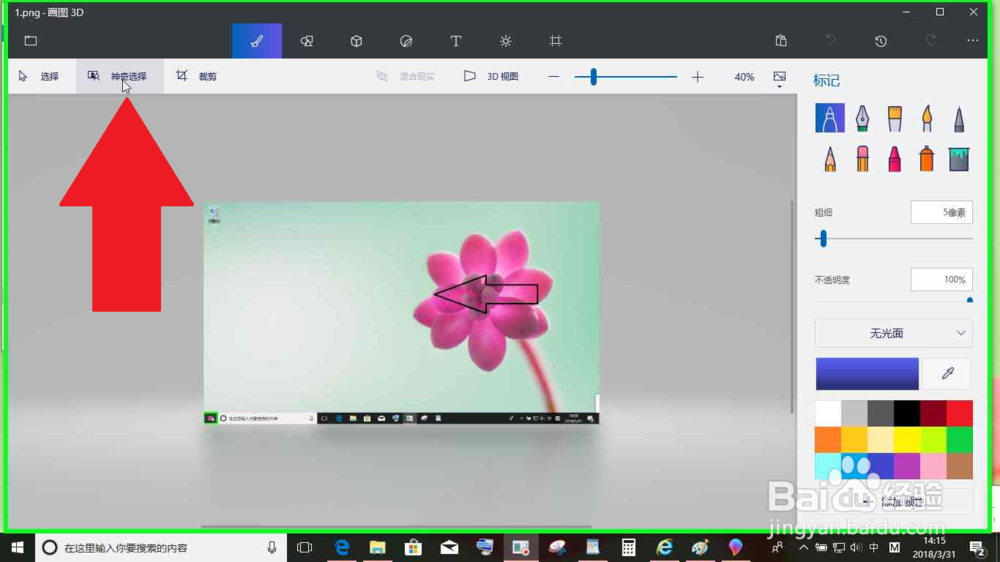1000x562 pixels.
Task: Select the Oil brush
Action: [895, 119]
